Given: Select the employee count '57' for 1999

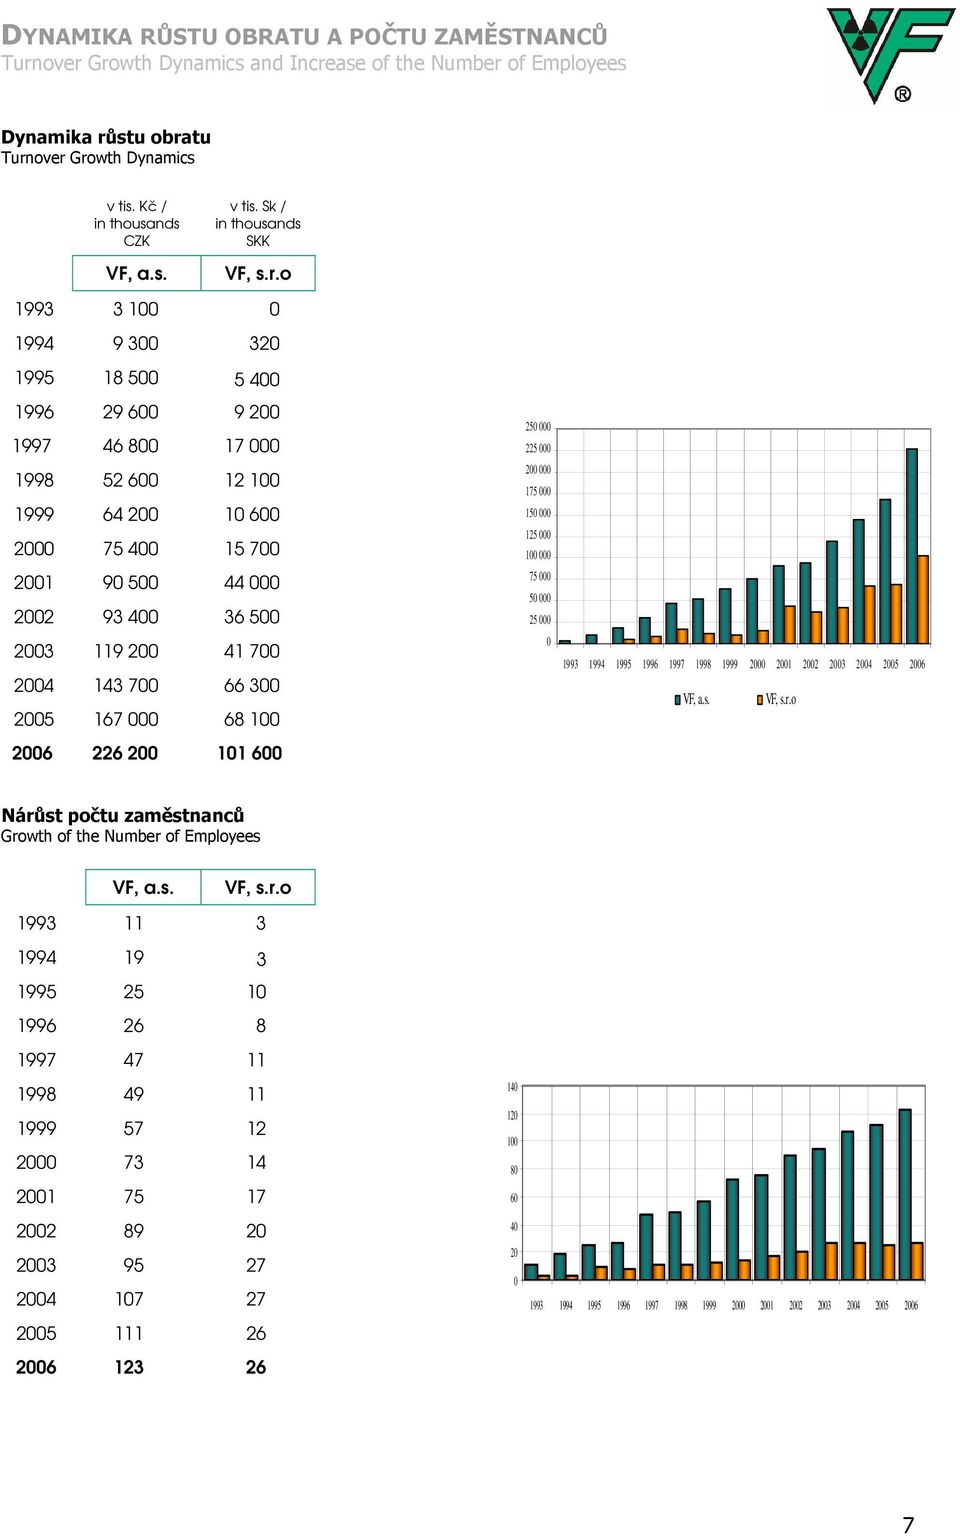Looking at the screenshot, I should (134, 1128).
